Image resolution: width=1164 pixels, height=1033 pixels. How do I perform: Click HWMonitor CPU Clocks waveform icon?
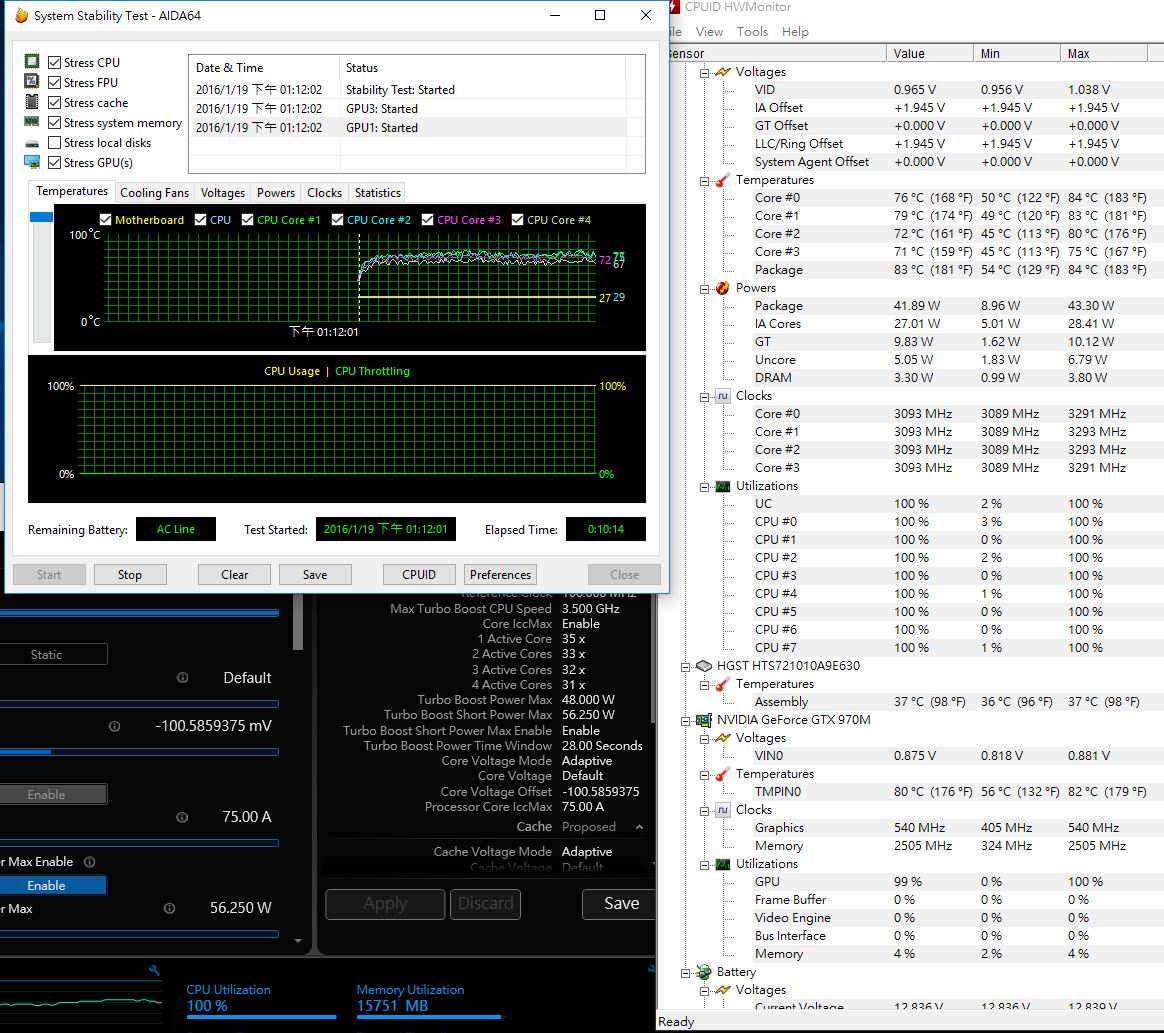tap(723, 396)
